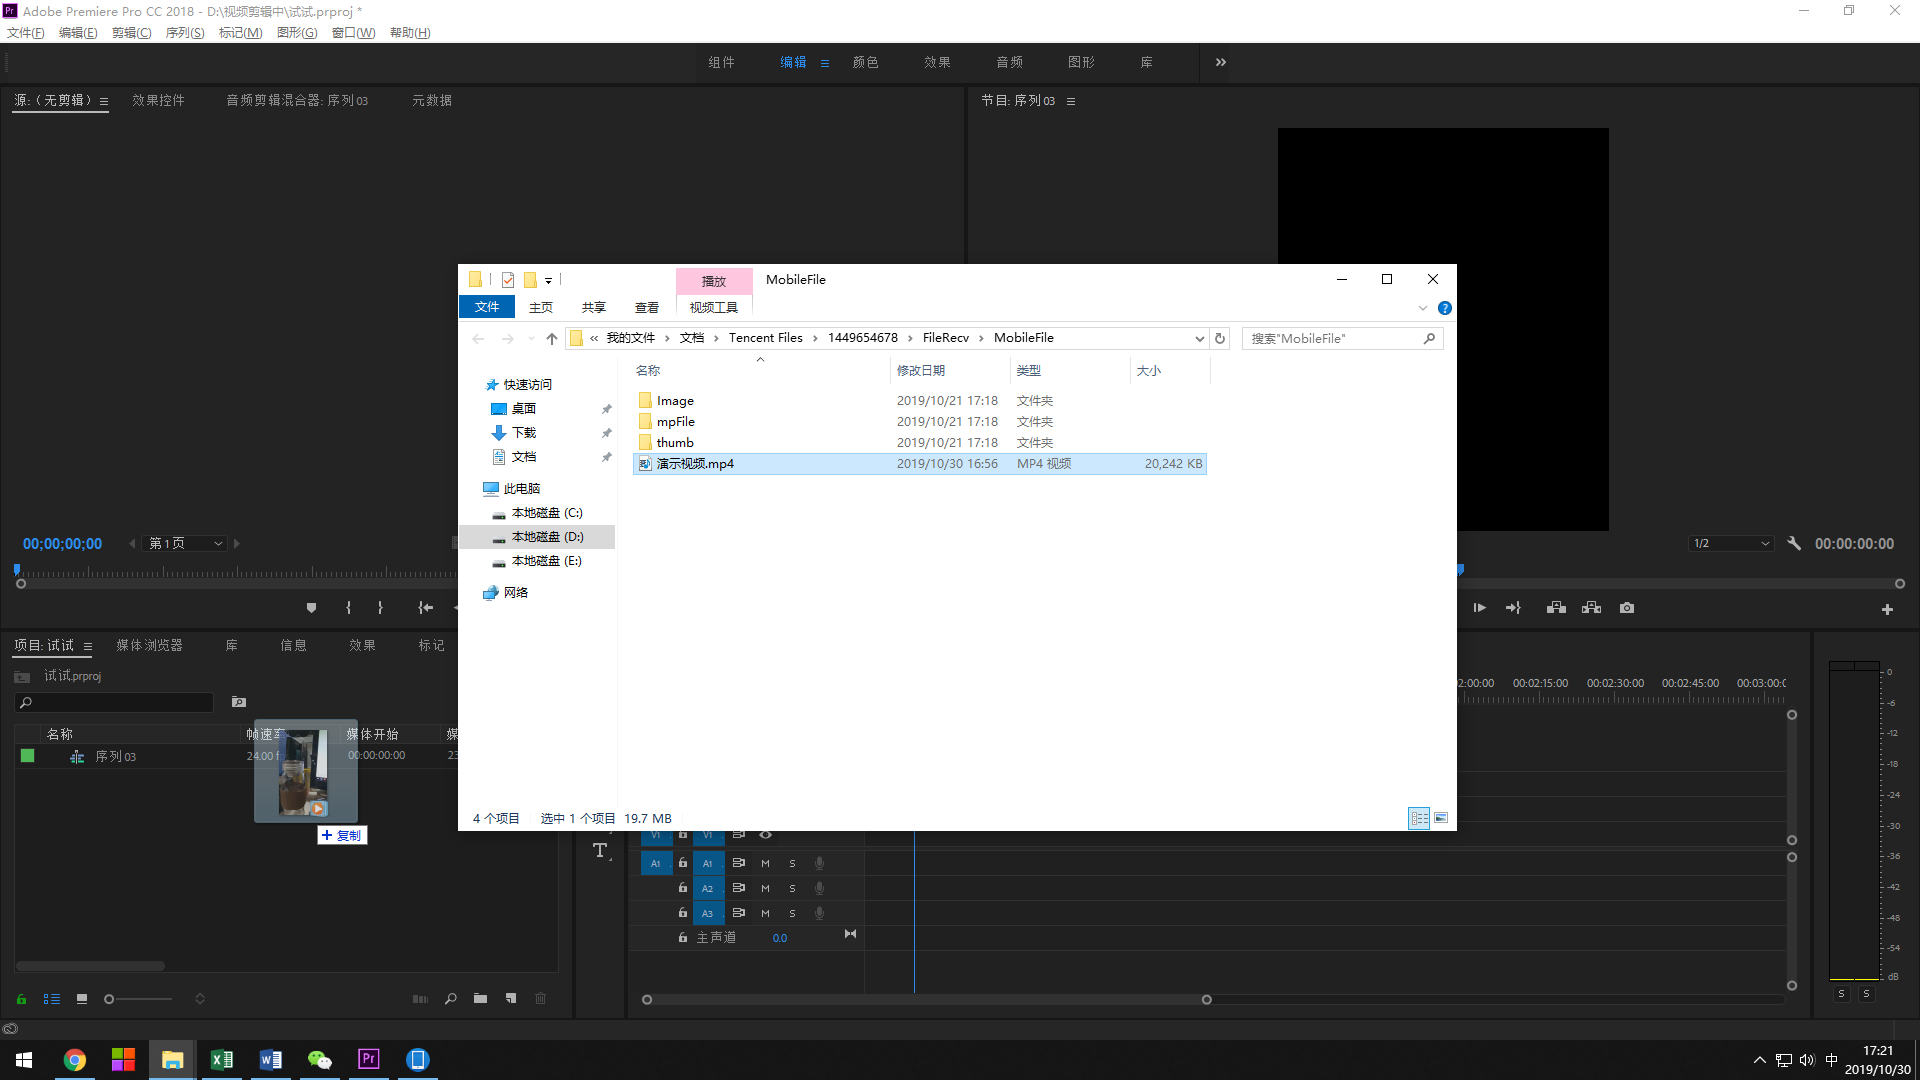
Task: Click the Export Frame camera icon
Action: click(1627, 608)
